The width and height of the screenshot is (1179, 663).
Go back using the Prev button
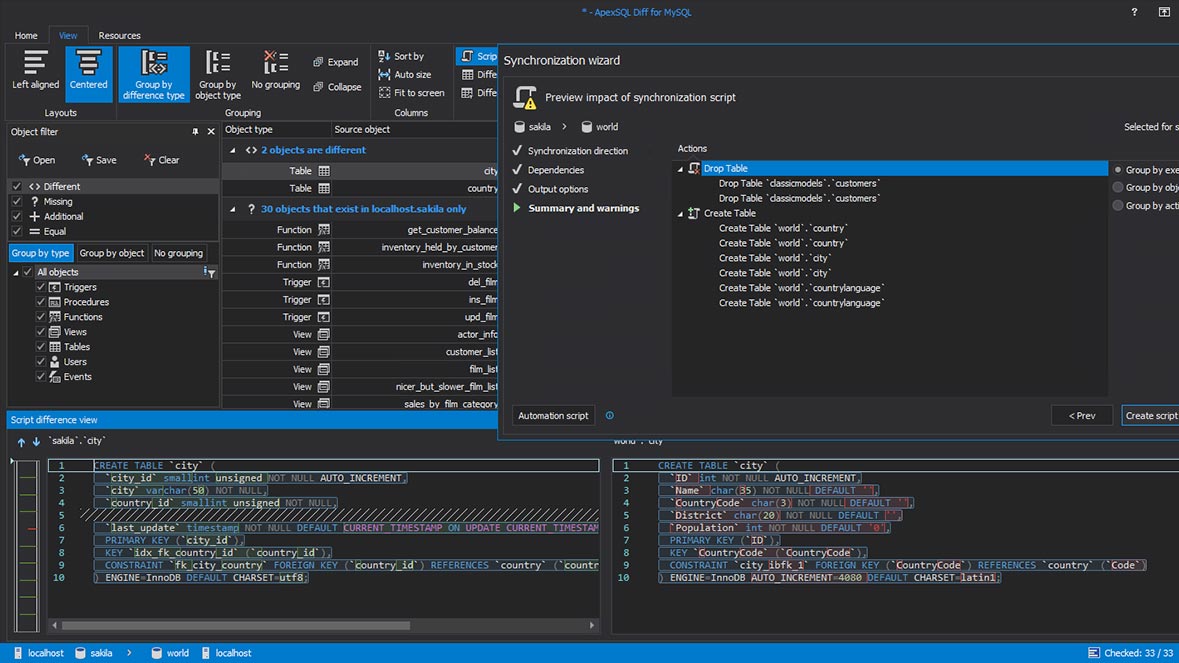coord(1082,414)
